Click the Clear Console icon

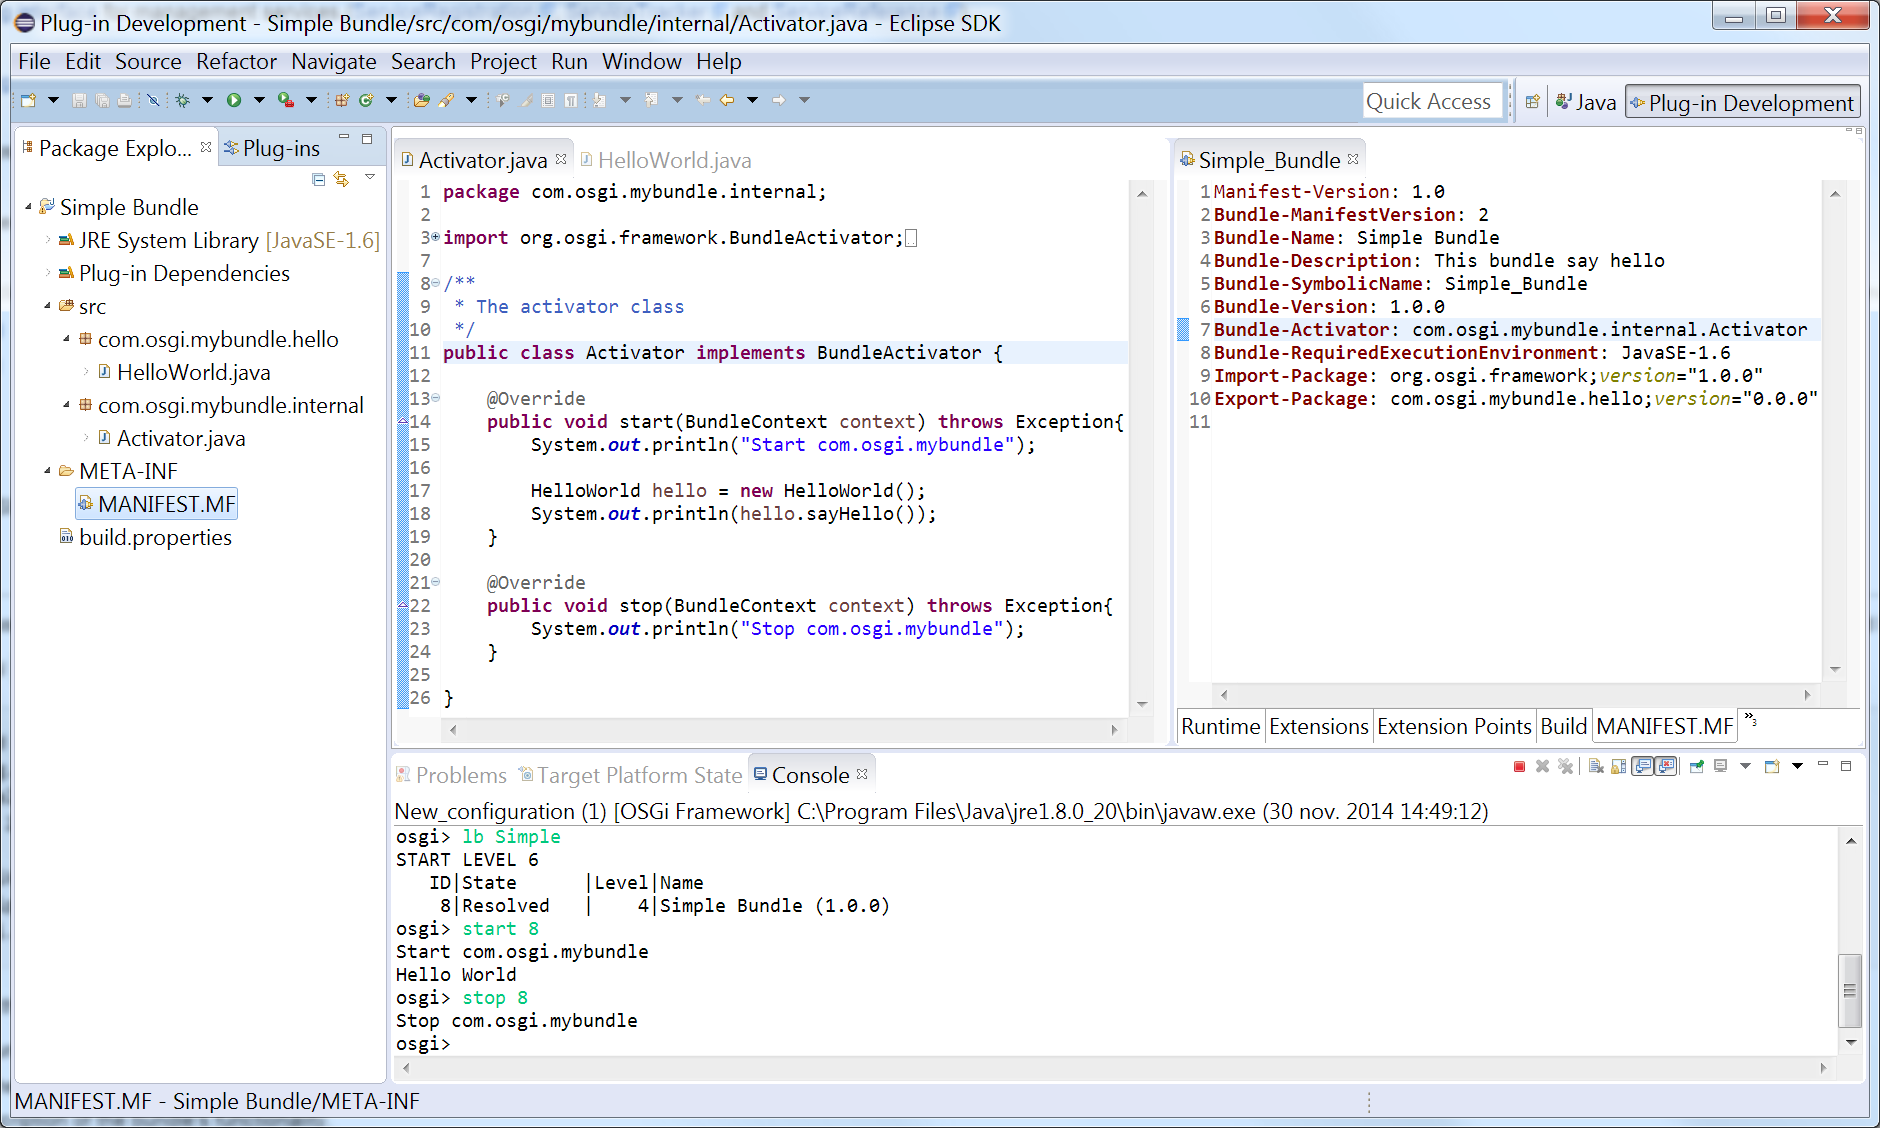tap(1596, 766)
